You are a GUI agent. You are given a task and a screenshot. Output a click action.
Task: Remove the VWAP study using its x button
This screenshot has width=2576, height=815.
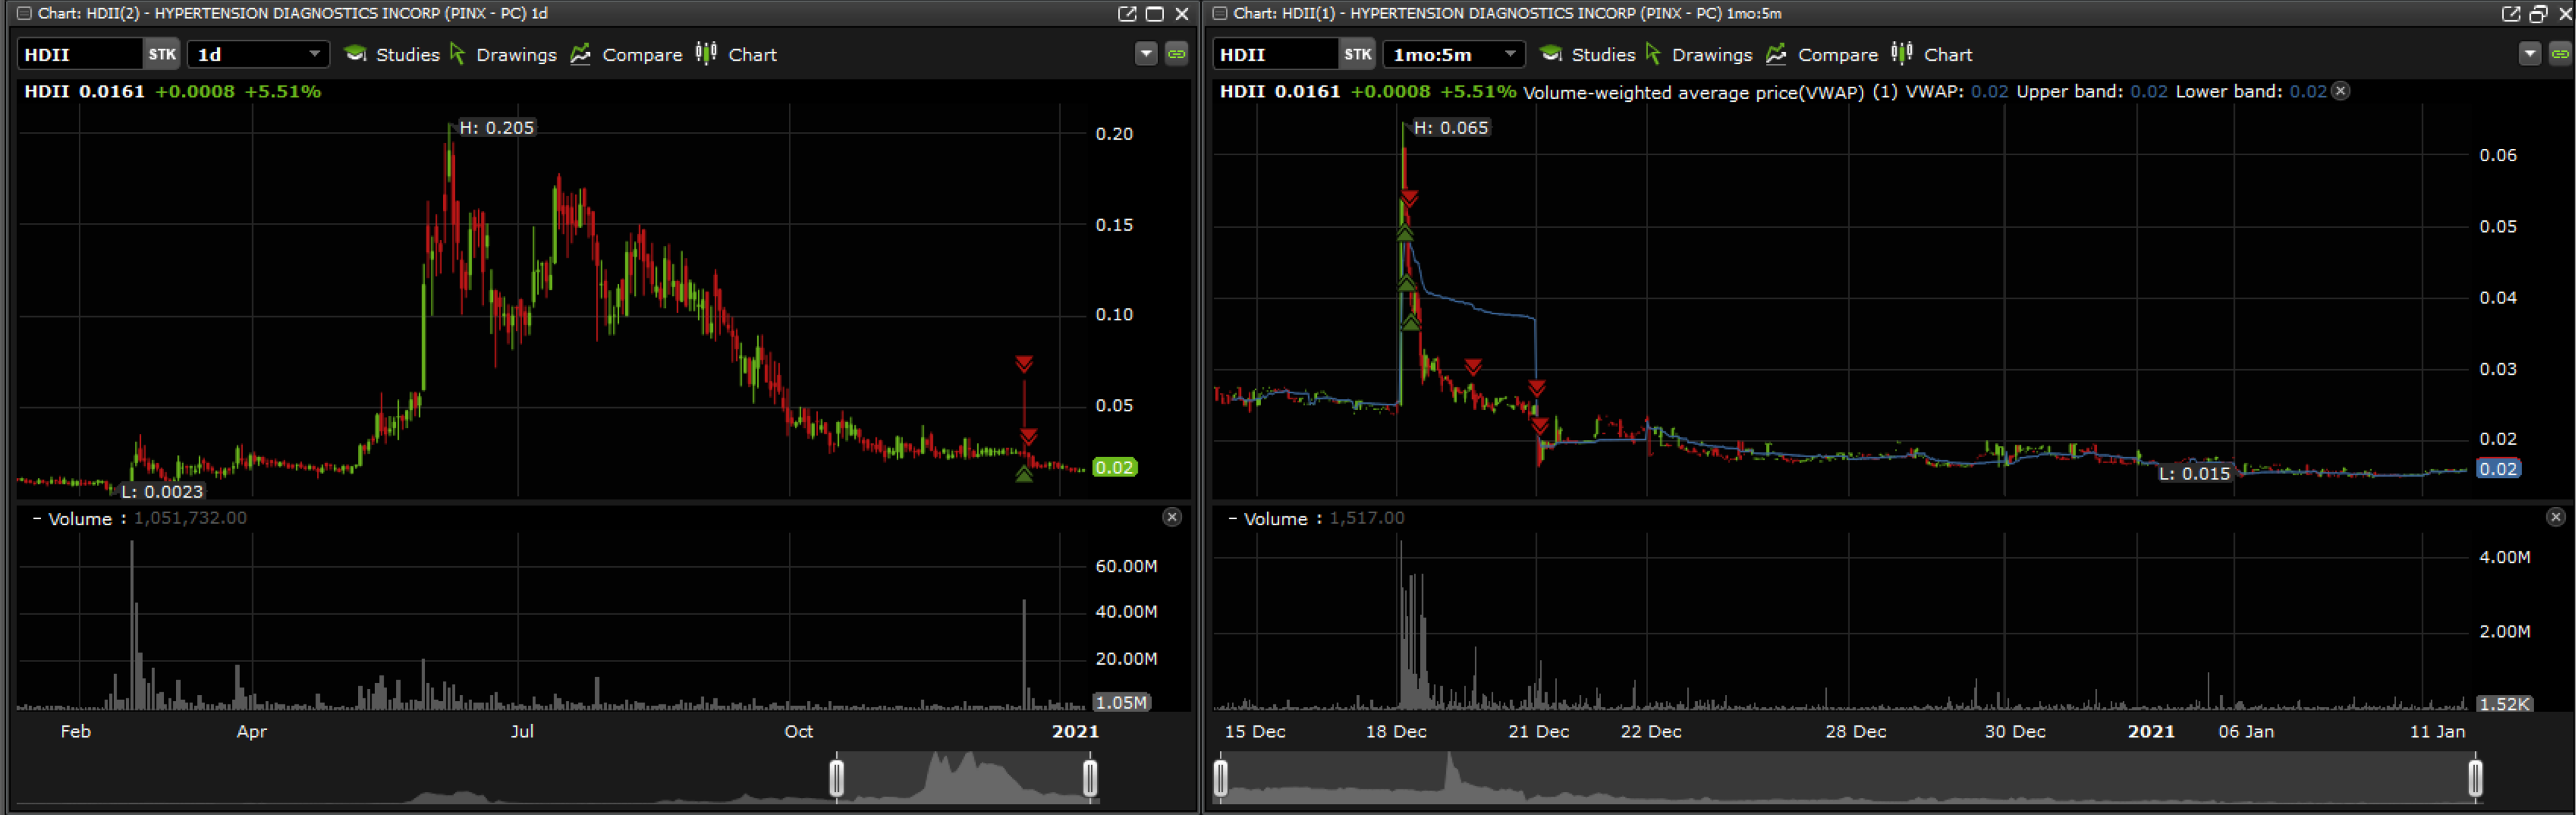[x=2341, y=91]
